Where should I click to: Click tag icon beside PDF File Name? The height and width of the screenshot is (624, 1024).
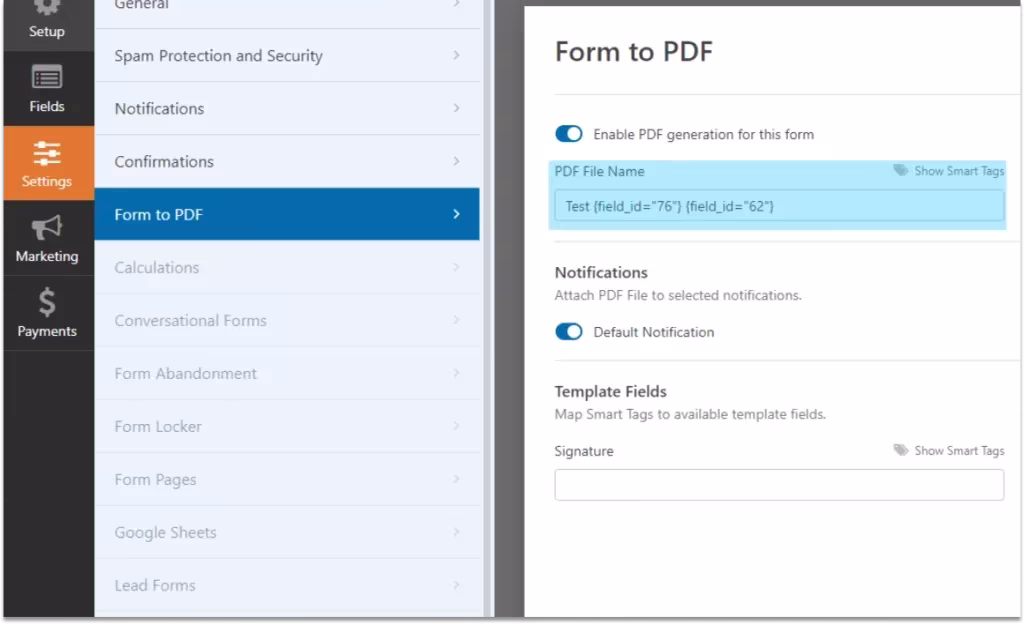coord(901,171)
